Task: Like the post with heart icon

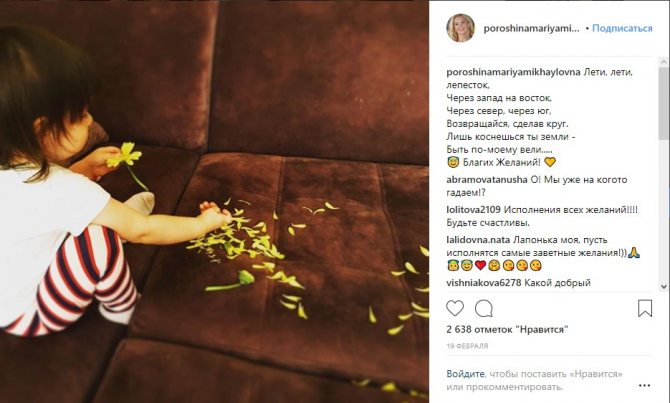Action: [455, 308]
